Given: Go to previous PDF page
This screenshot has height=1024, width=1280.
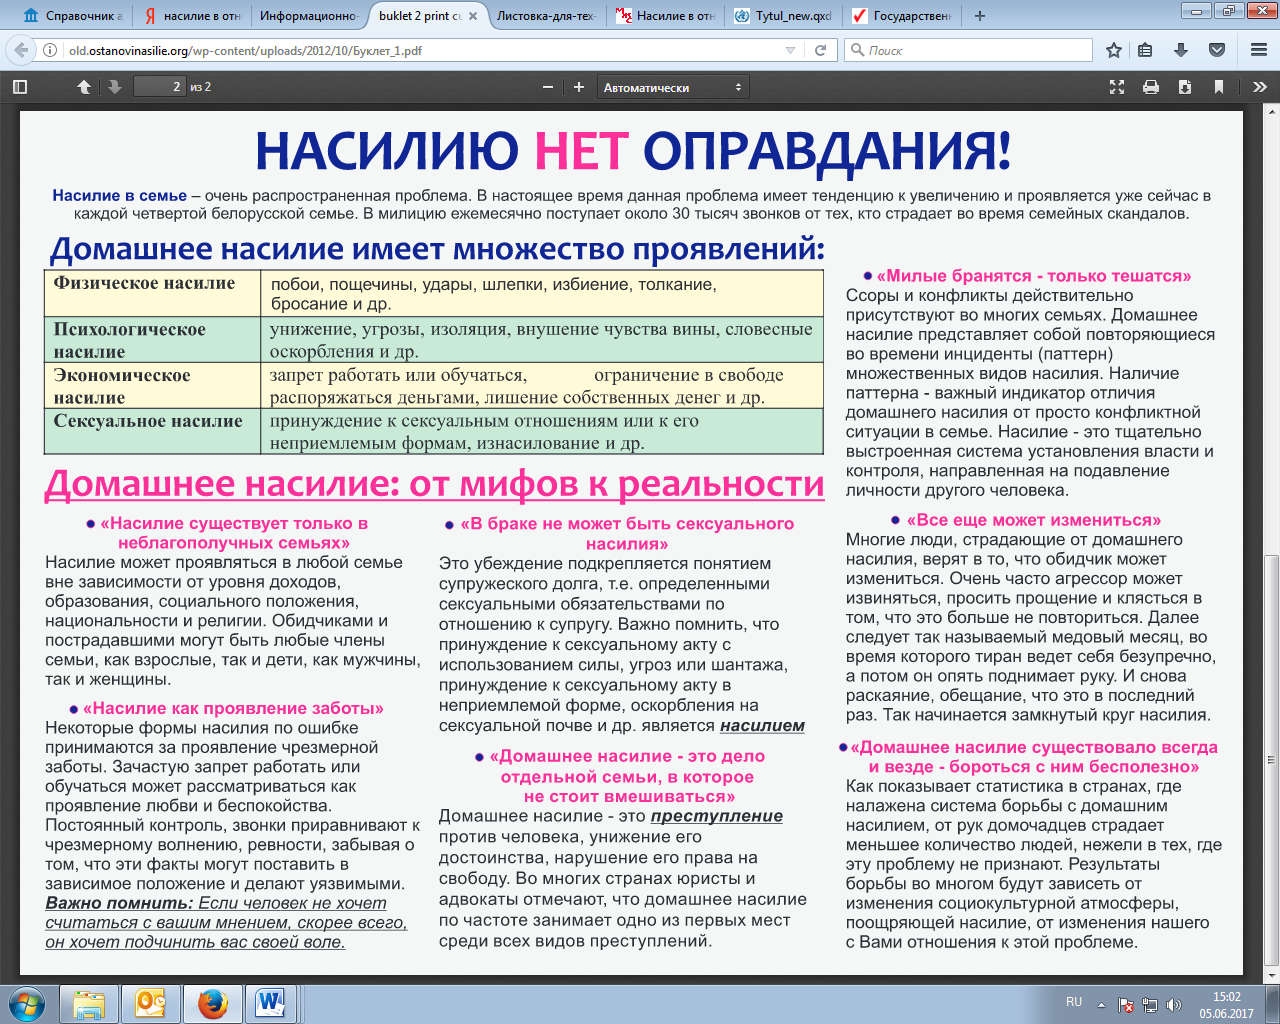Looking at the screenshot, I should click(x=84, y=87).
